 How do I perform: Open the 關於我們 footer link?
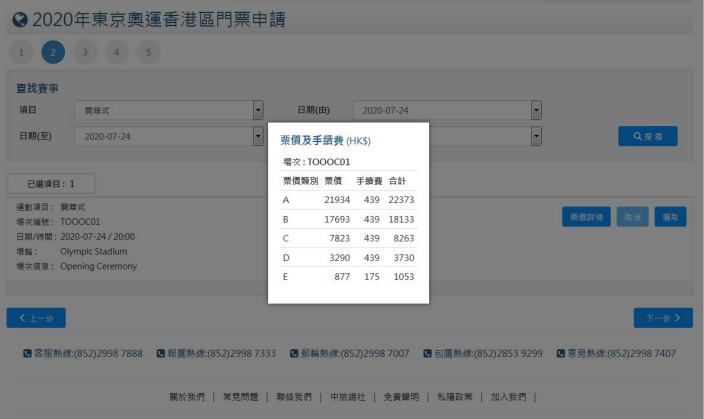[187, 397]
